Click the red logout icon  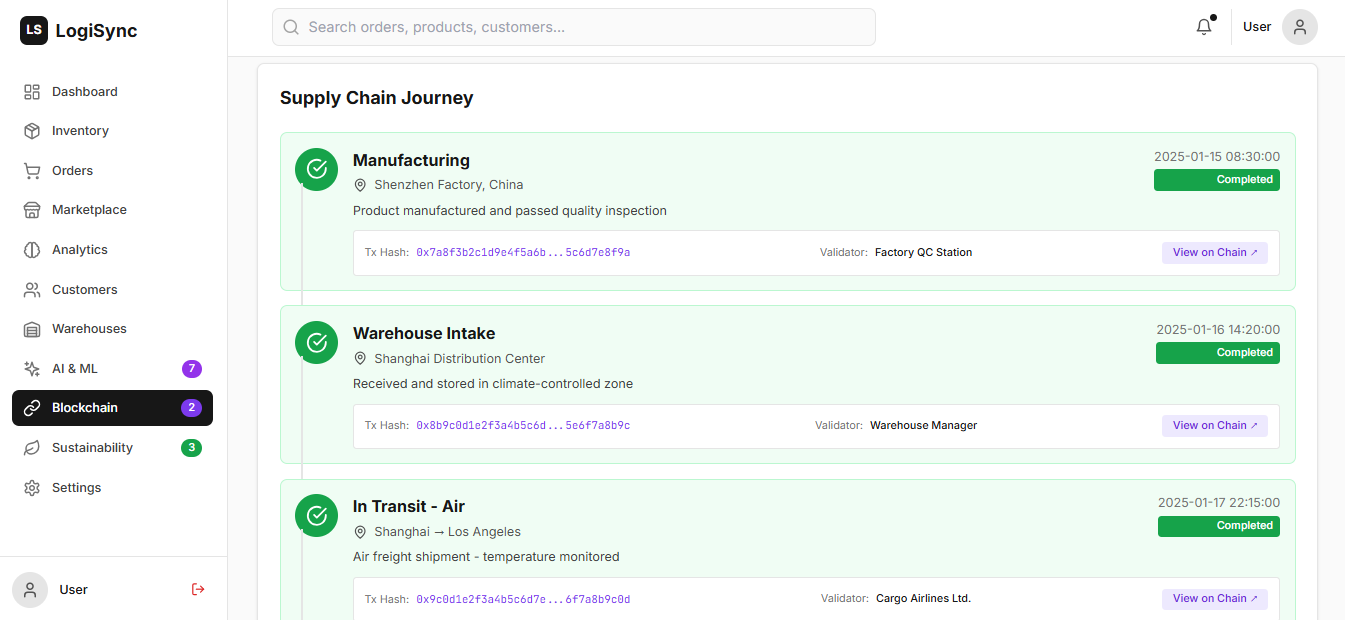click(x=198, y=590)
